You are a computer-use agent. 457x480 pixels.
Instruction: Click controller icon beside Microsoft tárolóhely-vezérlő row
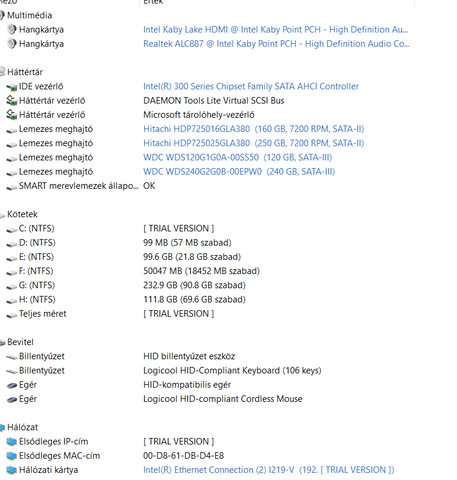(x=12, y=115)
